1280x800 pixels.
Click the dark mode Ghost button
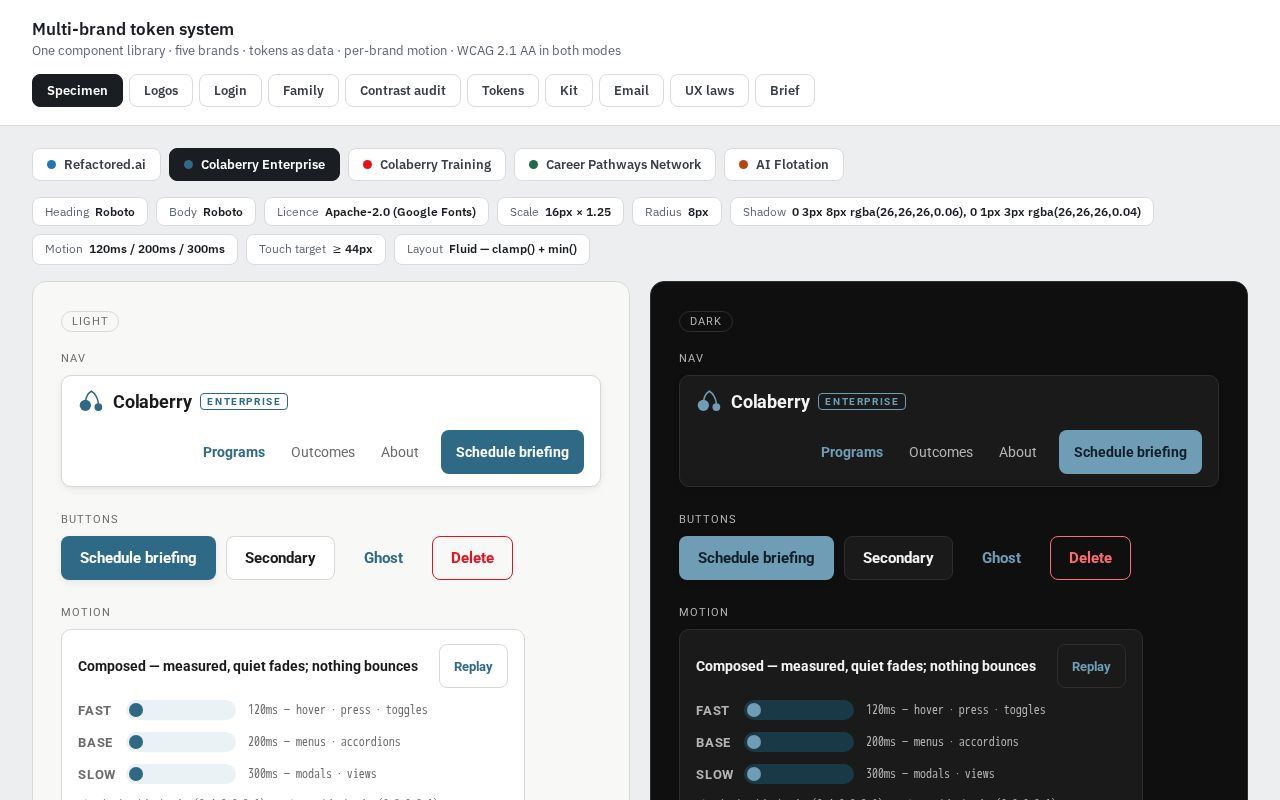coord(1001,558)
